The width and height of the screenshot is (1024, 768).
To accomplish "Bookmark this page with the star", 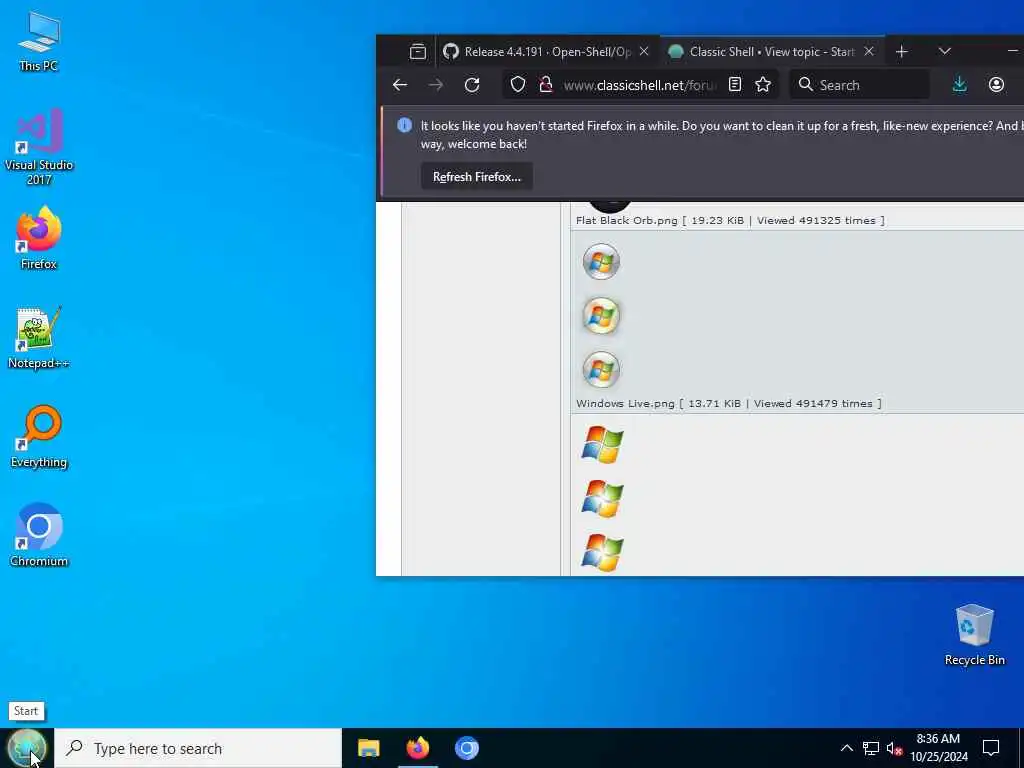I will point(763,85).
